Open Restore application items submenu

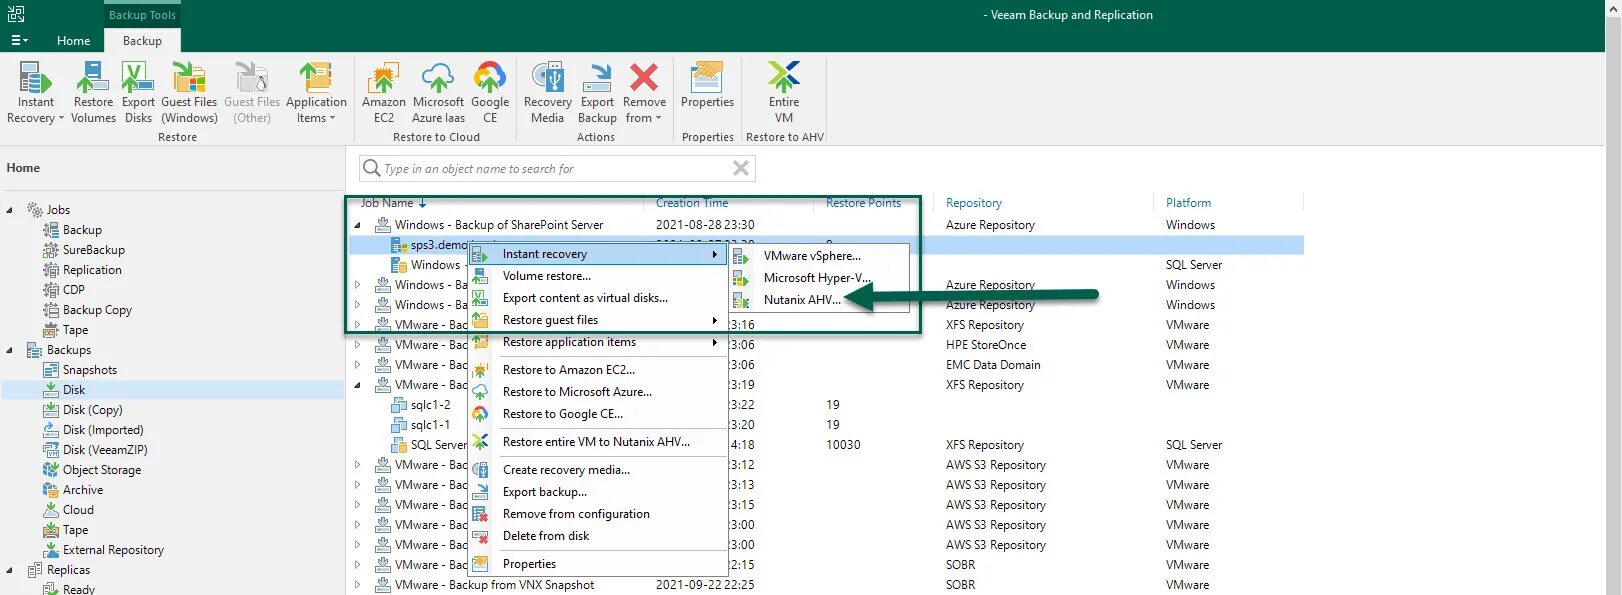(598, 342)
